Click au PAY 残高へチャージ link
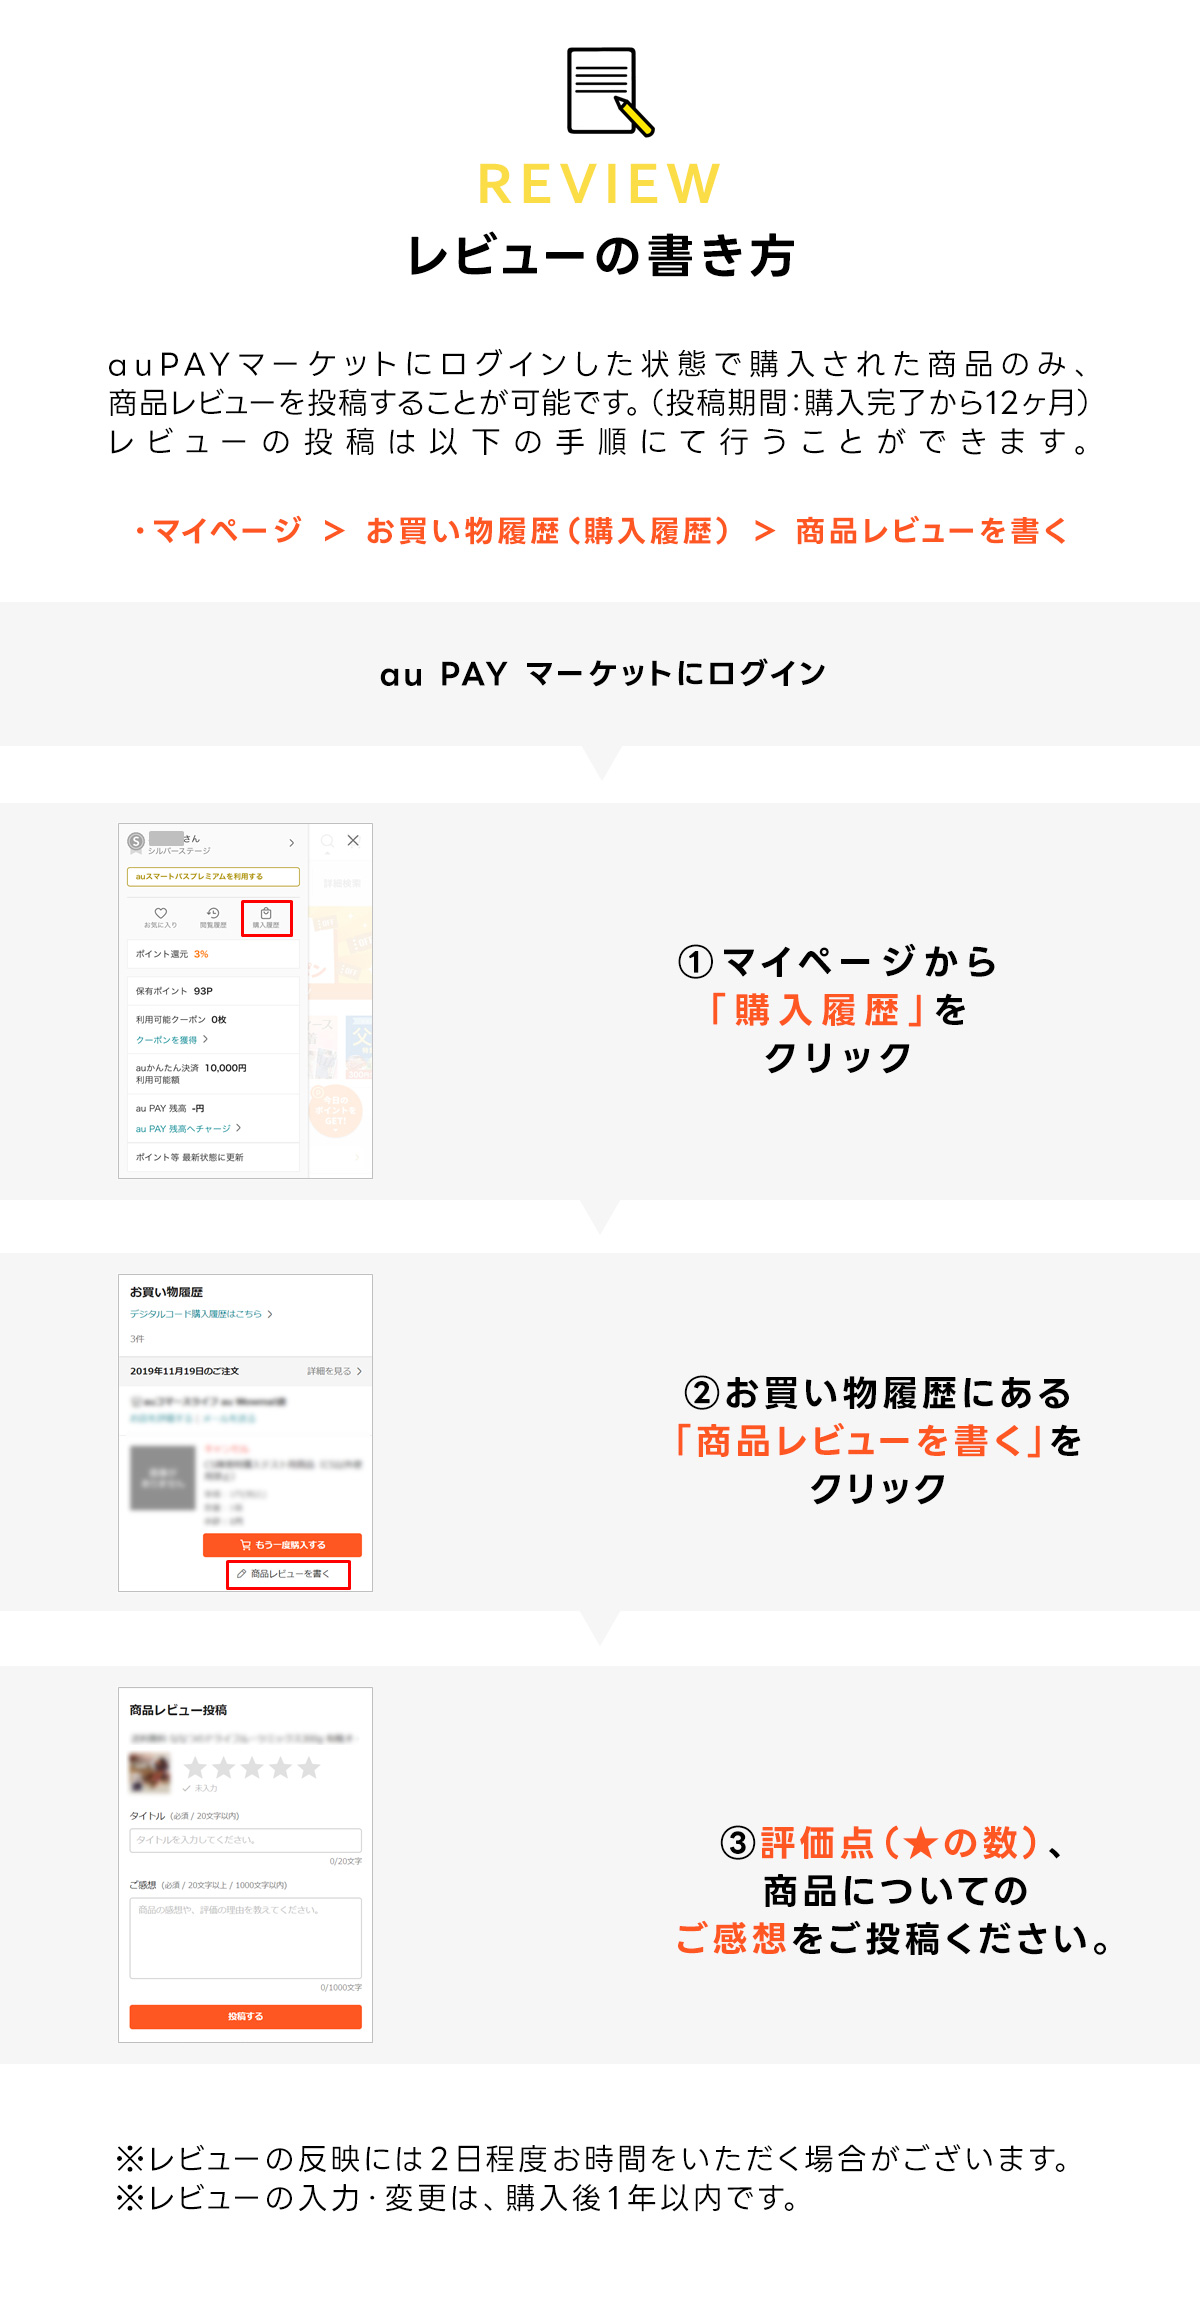Viewport: 1200px width, 2300px height. (x=187, y=1128)
